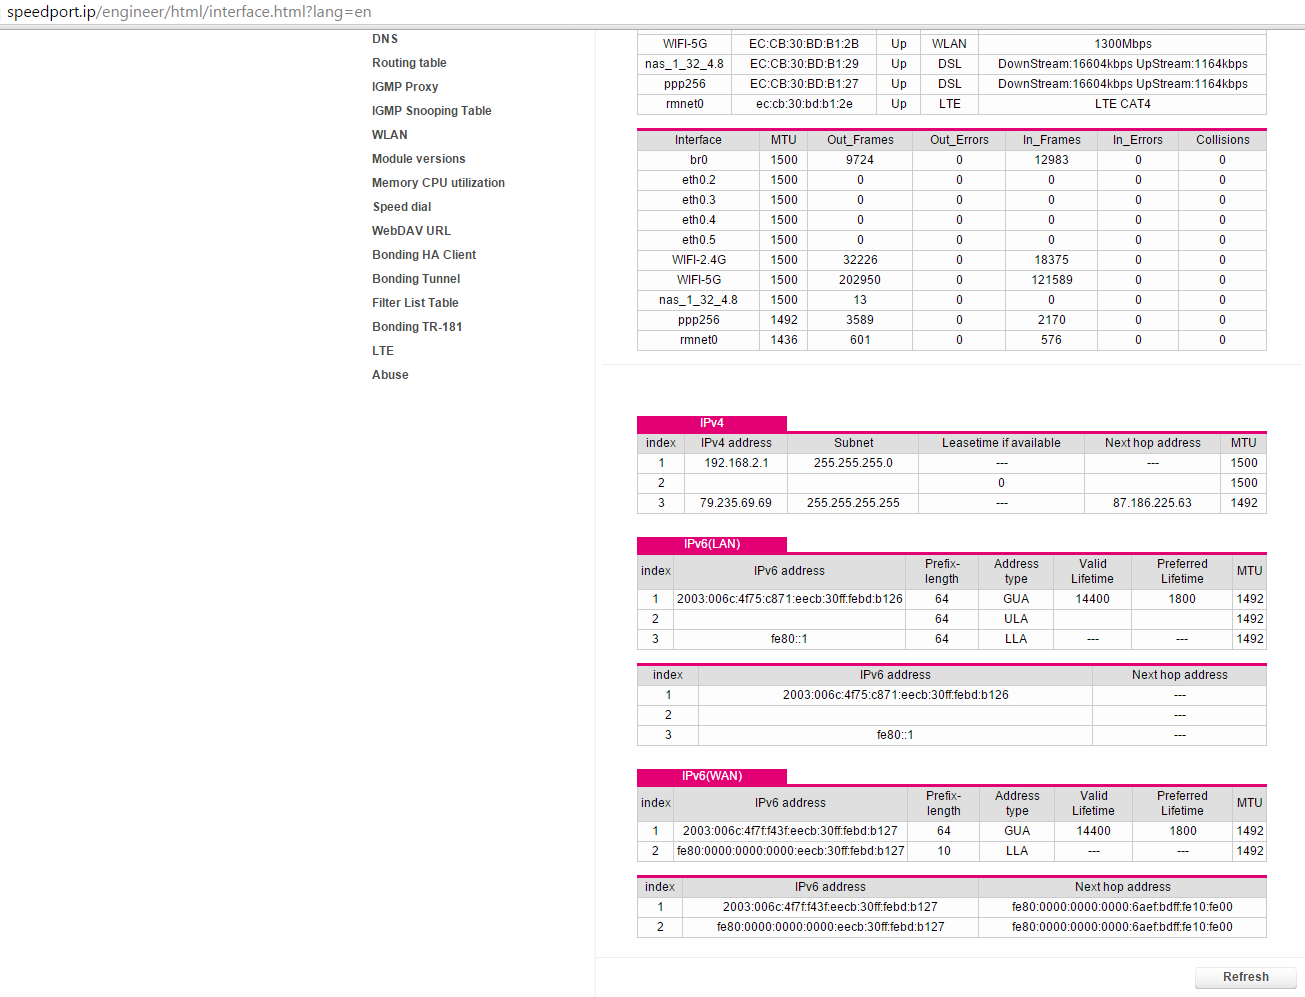
Task: Select the IPv6(LAN) section header
Action: click(712, 544)
